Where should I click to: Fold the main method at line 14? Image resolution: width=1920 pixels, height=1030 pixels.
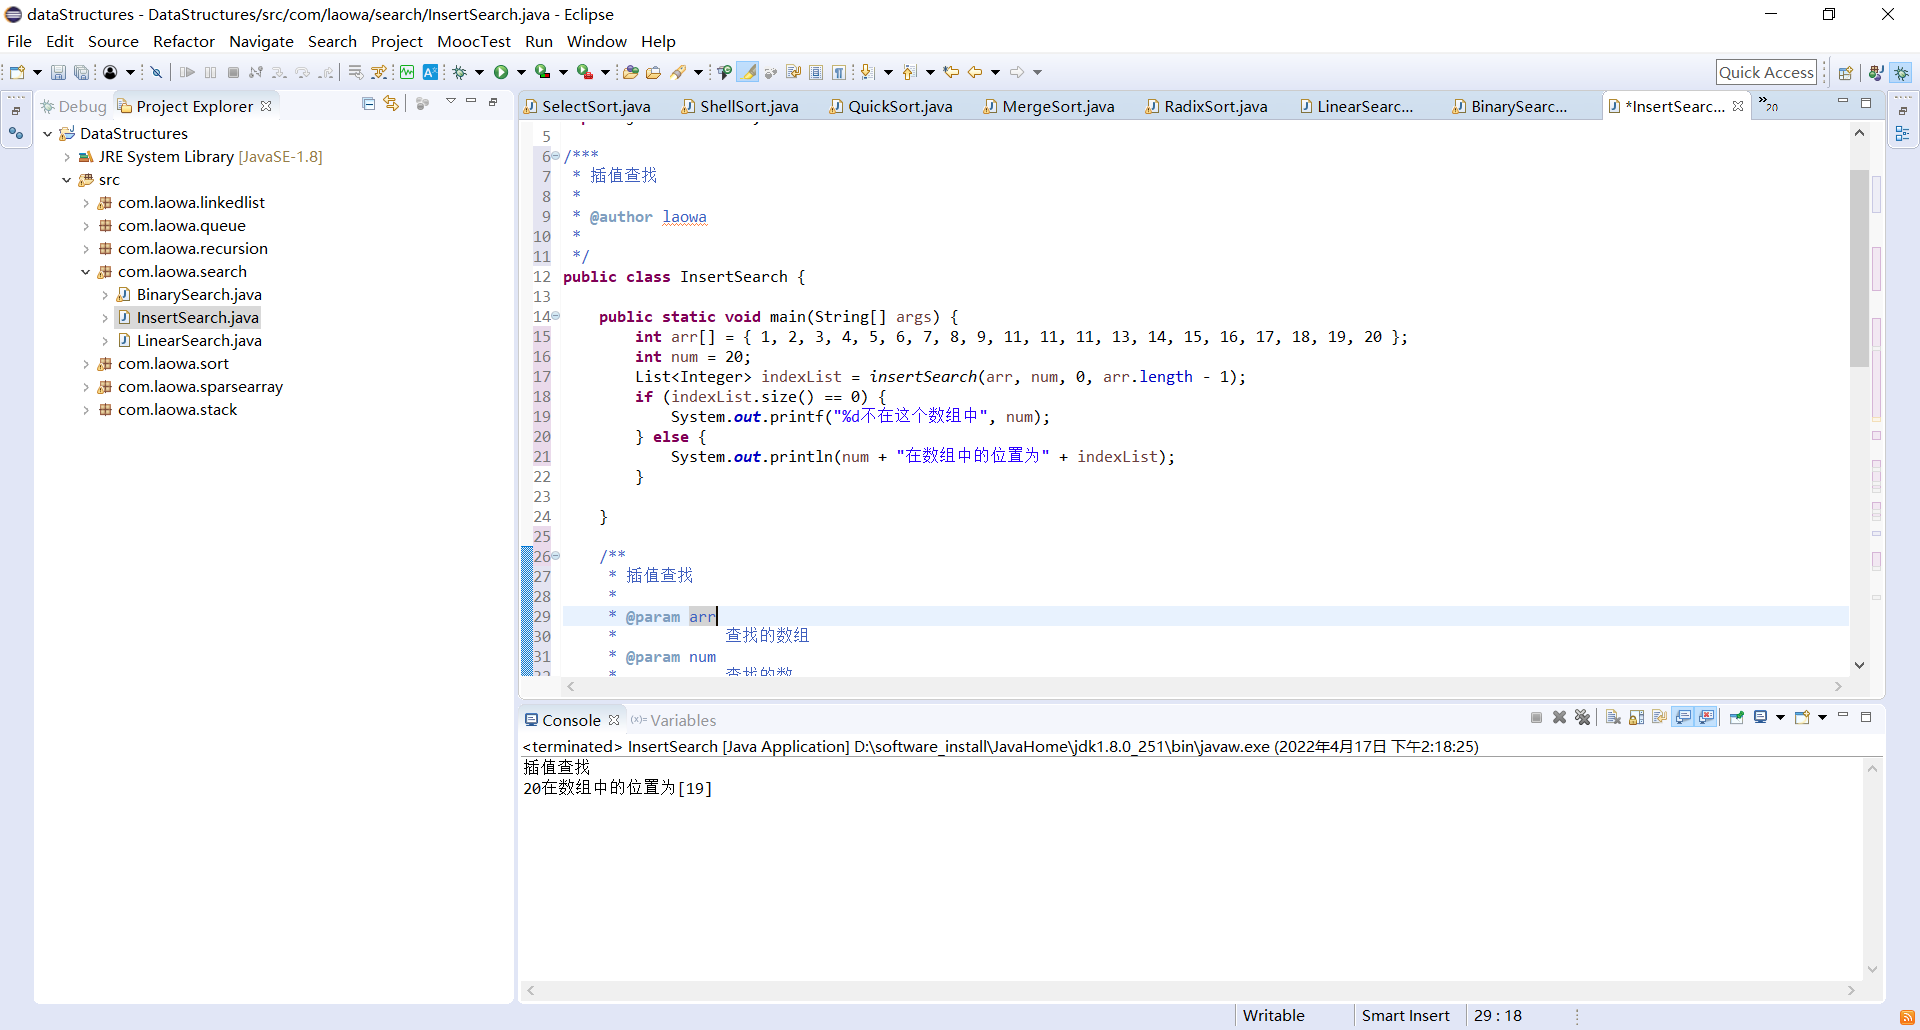pos(556,316)
